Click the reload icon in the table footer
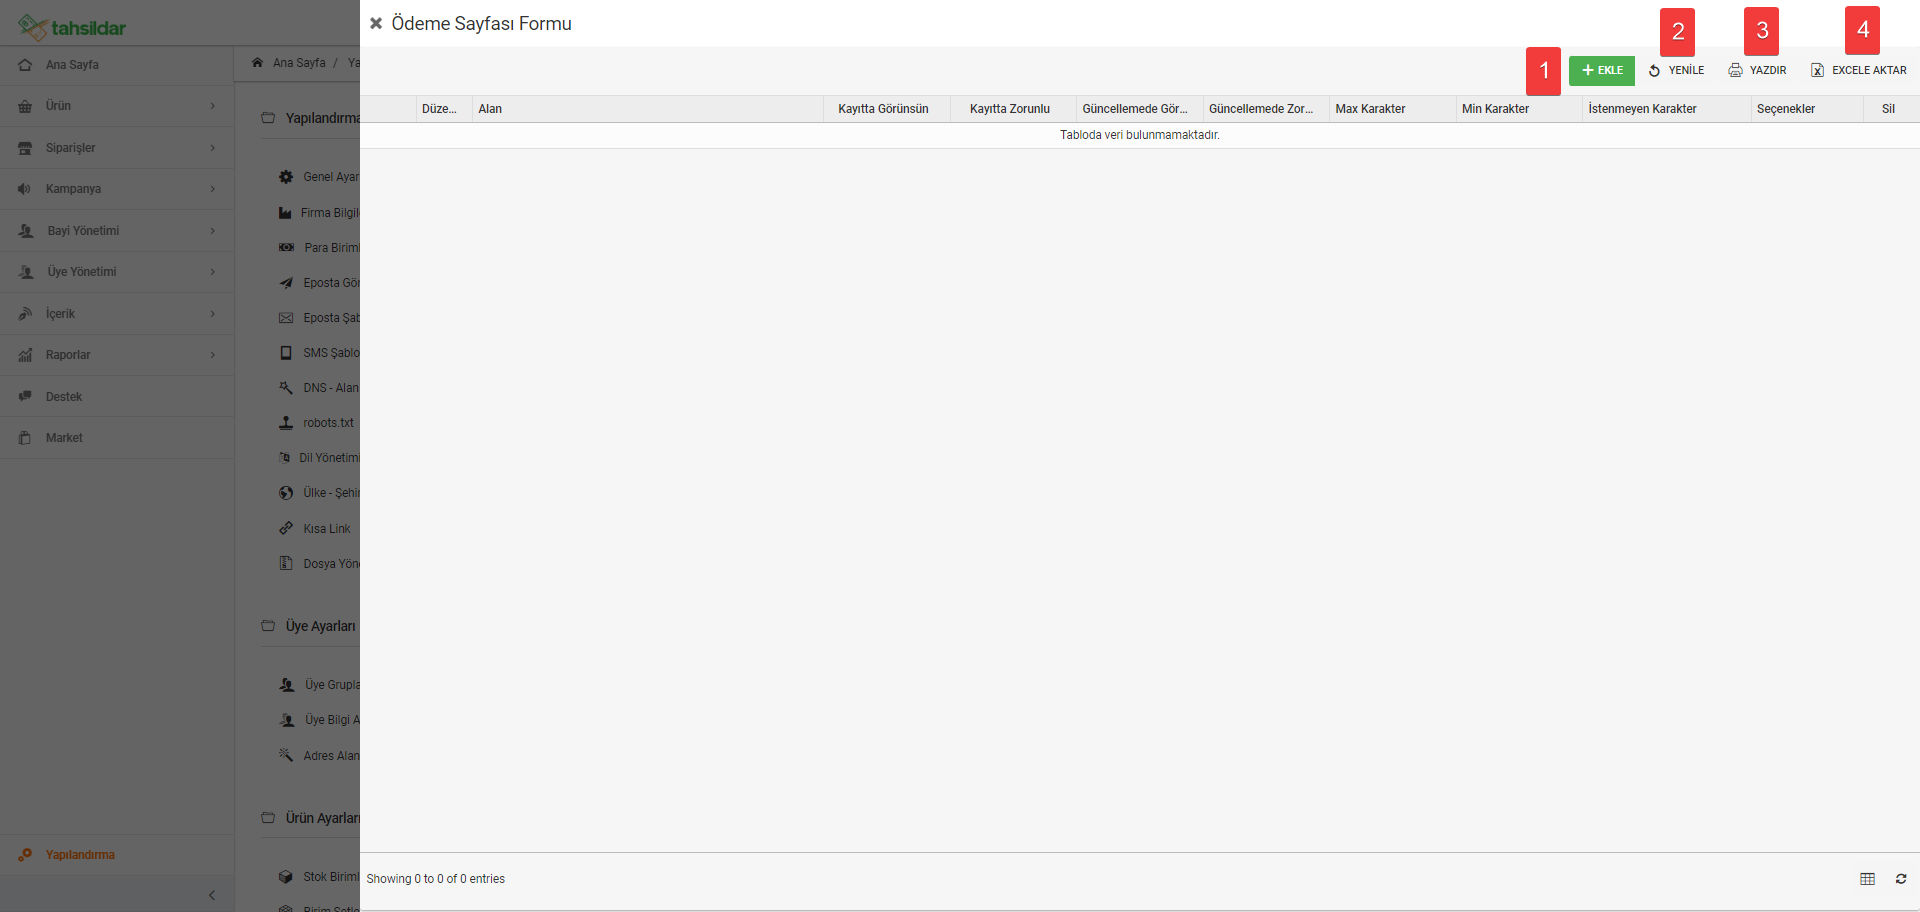Image resolution: width=1920 pixels, height=912 pixels. pyautogui.click(x=1901, y=879)
